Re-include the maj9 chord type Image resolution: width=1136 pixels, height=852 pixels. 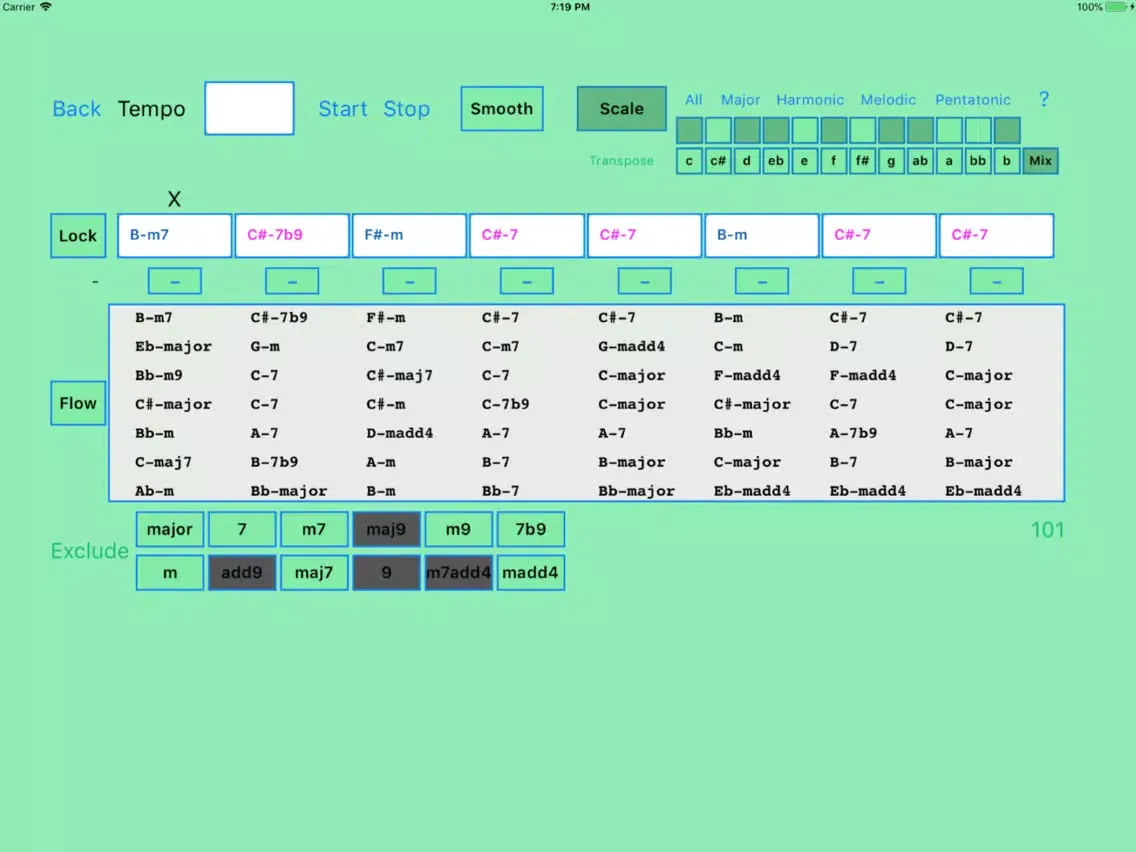[x=386, y=530]
